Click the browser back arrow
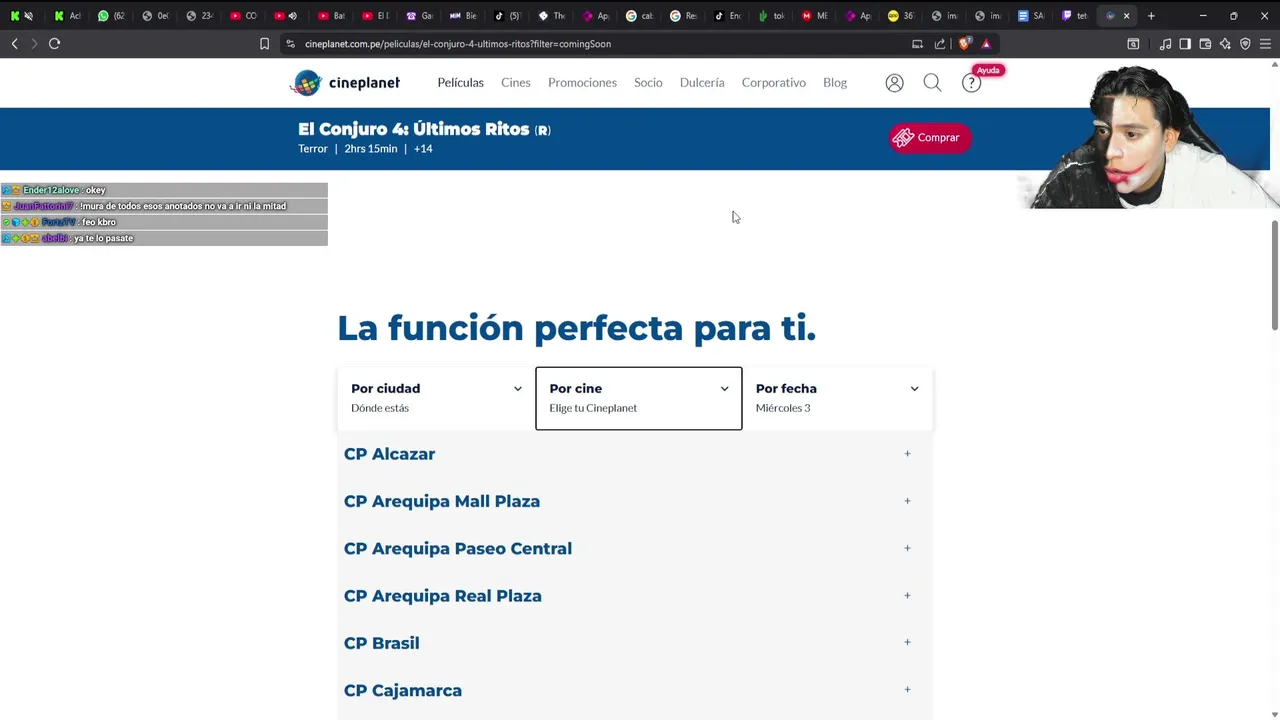 (x=14, y=44)
